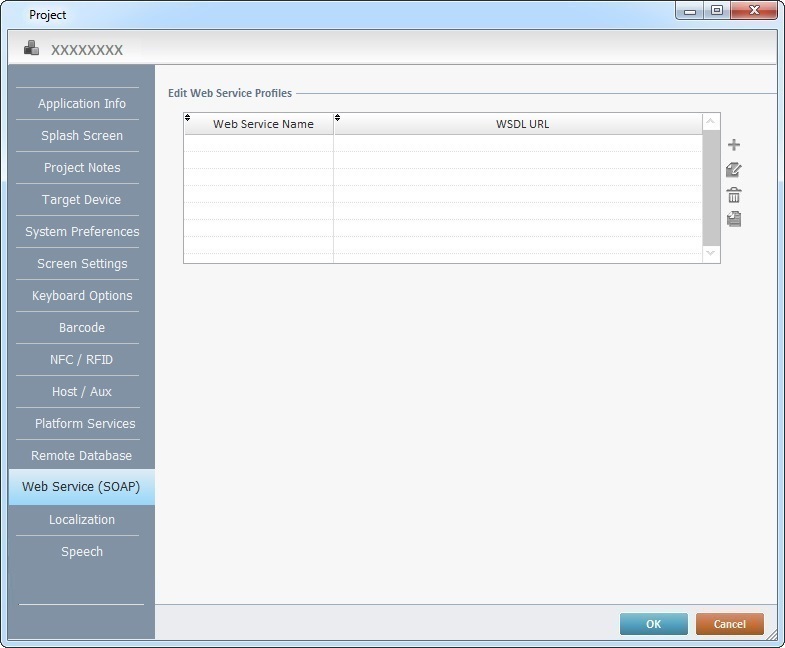Viewport: 785px width, 648px height.
Task: Select the Barcode section
Action: (82, 328)
